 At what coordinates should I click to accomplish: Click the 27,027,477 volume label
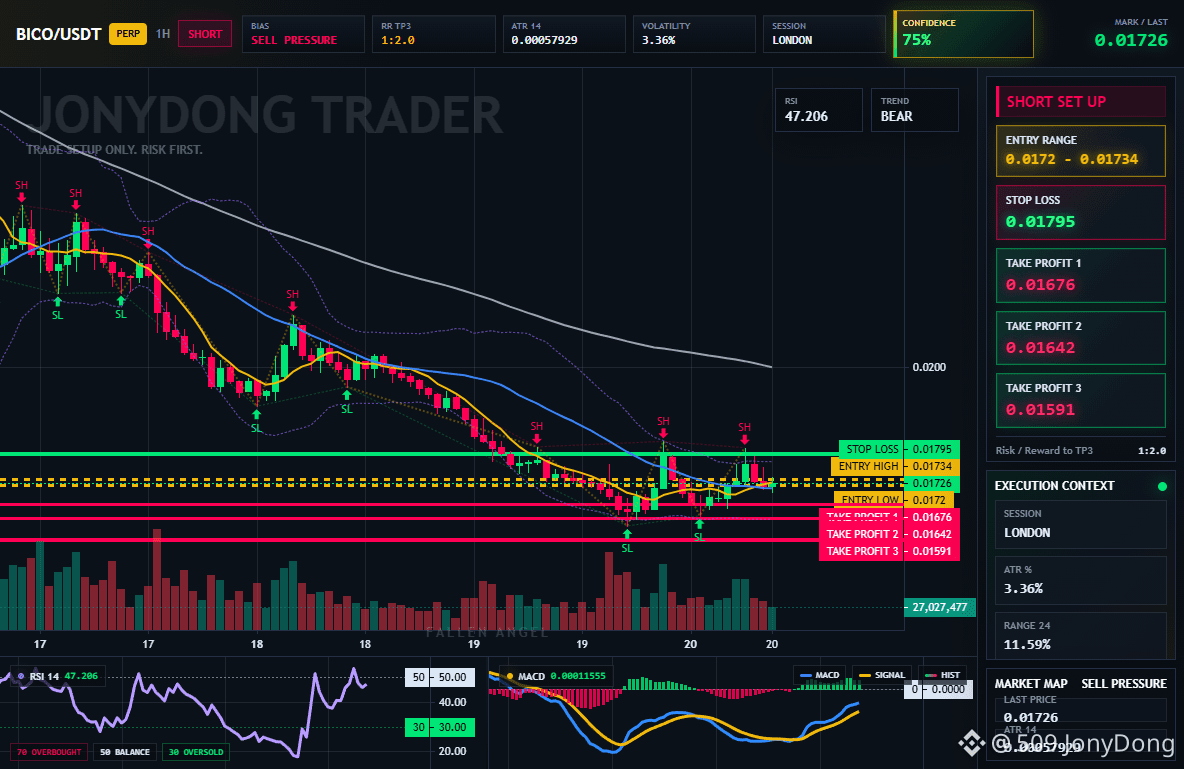coord(939,607)
